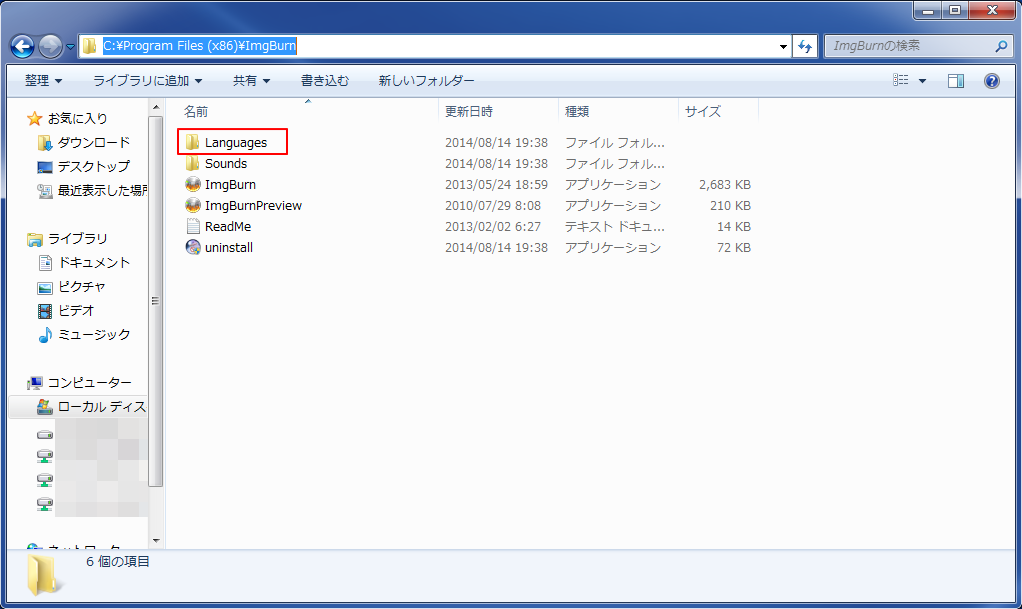Select ローカル ディスク drive
The image size is (1022, 609).
pos(102,407)
